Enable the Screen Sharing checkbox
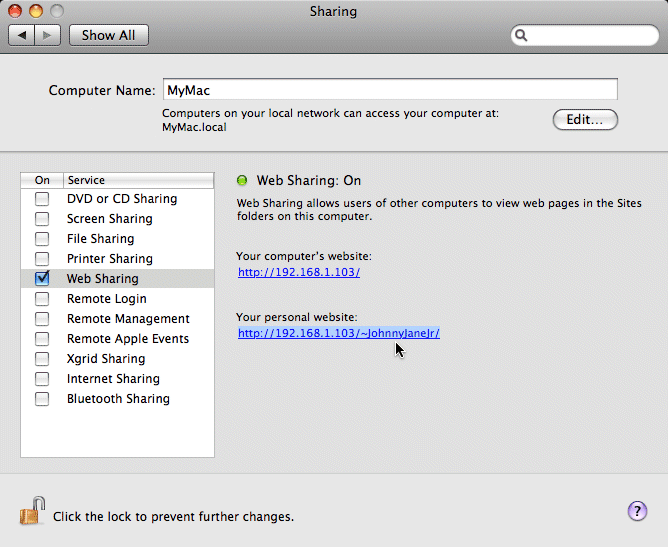This screenshot has height=547, width=668. coord(42,219)
